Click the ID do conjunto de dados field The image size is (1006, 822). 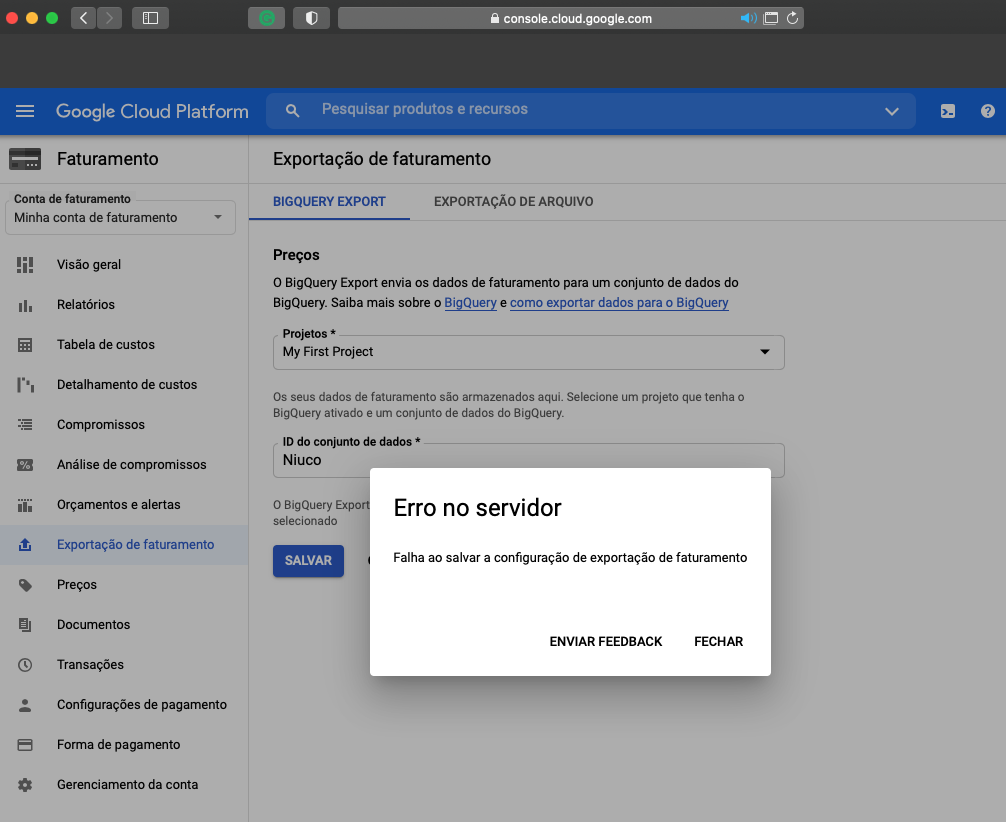(529, 460)
